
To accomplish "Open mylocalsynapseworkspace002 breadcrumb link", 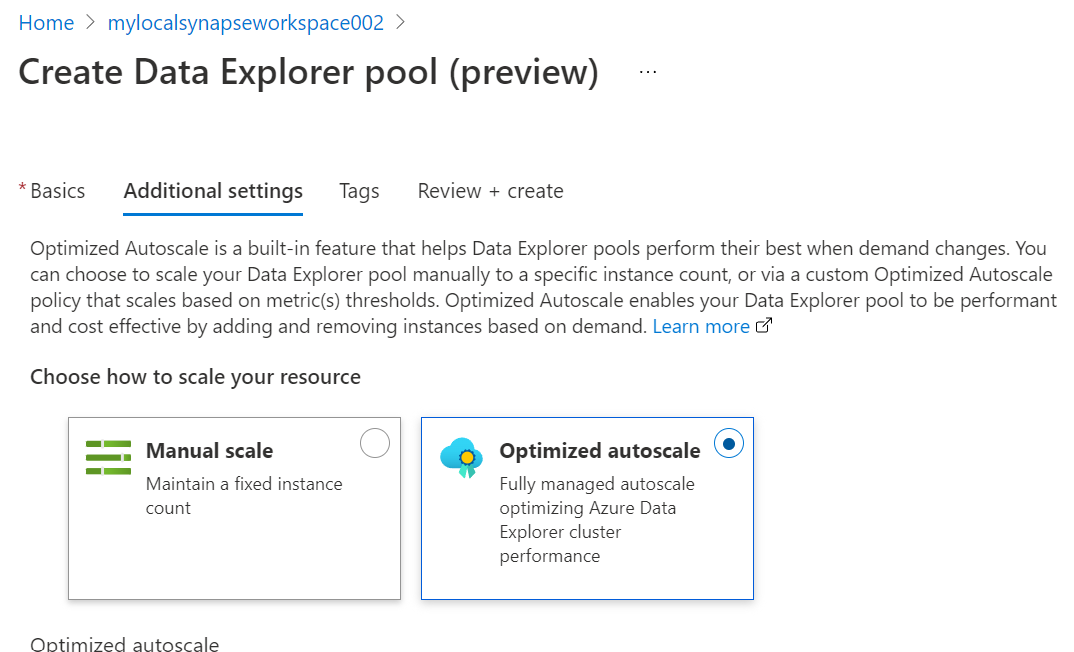I will pos(246,23).
